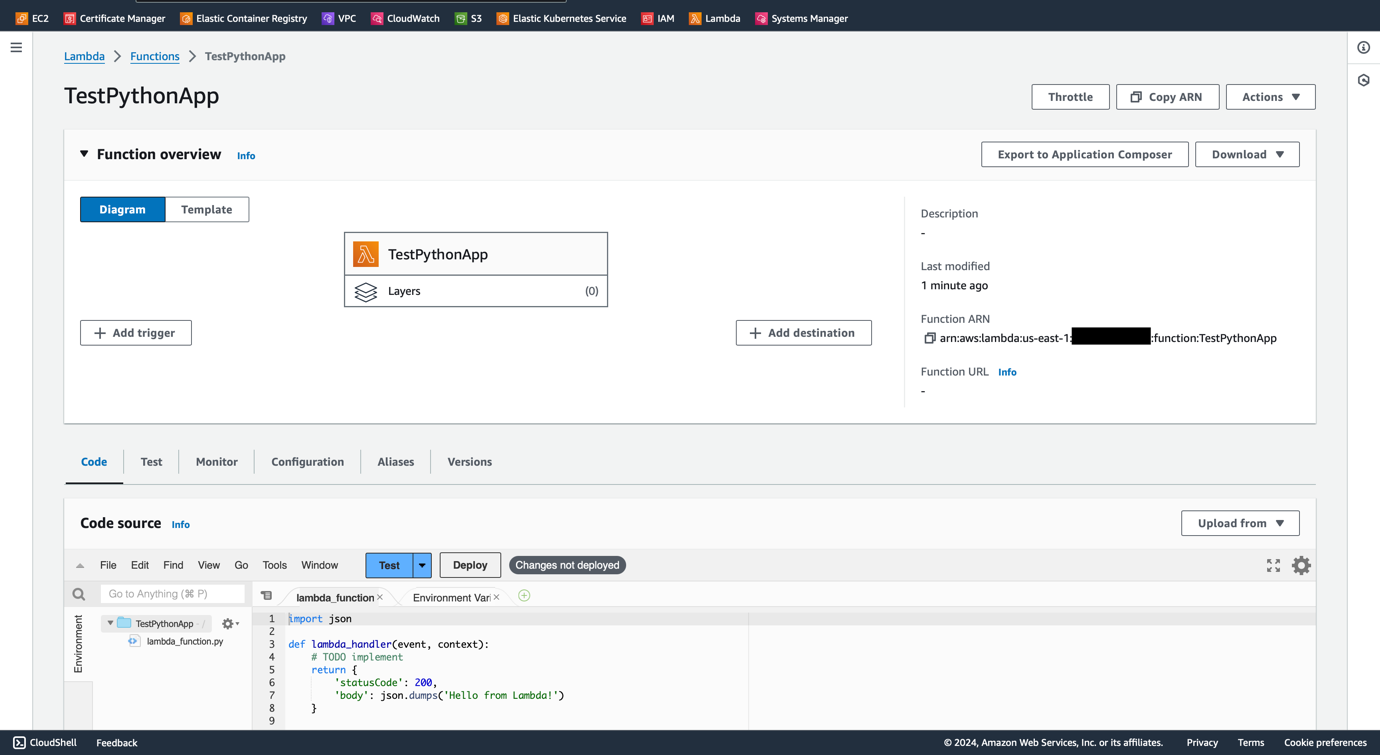Viewport: 1380px width, 755px height.
Task: Collapse the TestPythonApp folder tree
Action: click(x=110, y=623)
